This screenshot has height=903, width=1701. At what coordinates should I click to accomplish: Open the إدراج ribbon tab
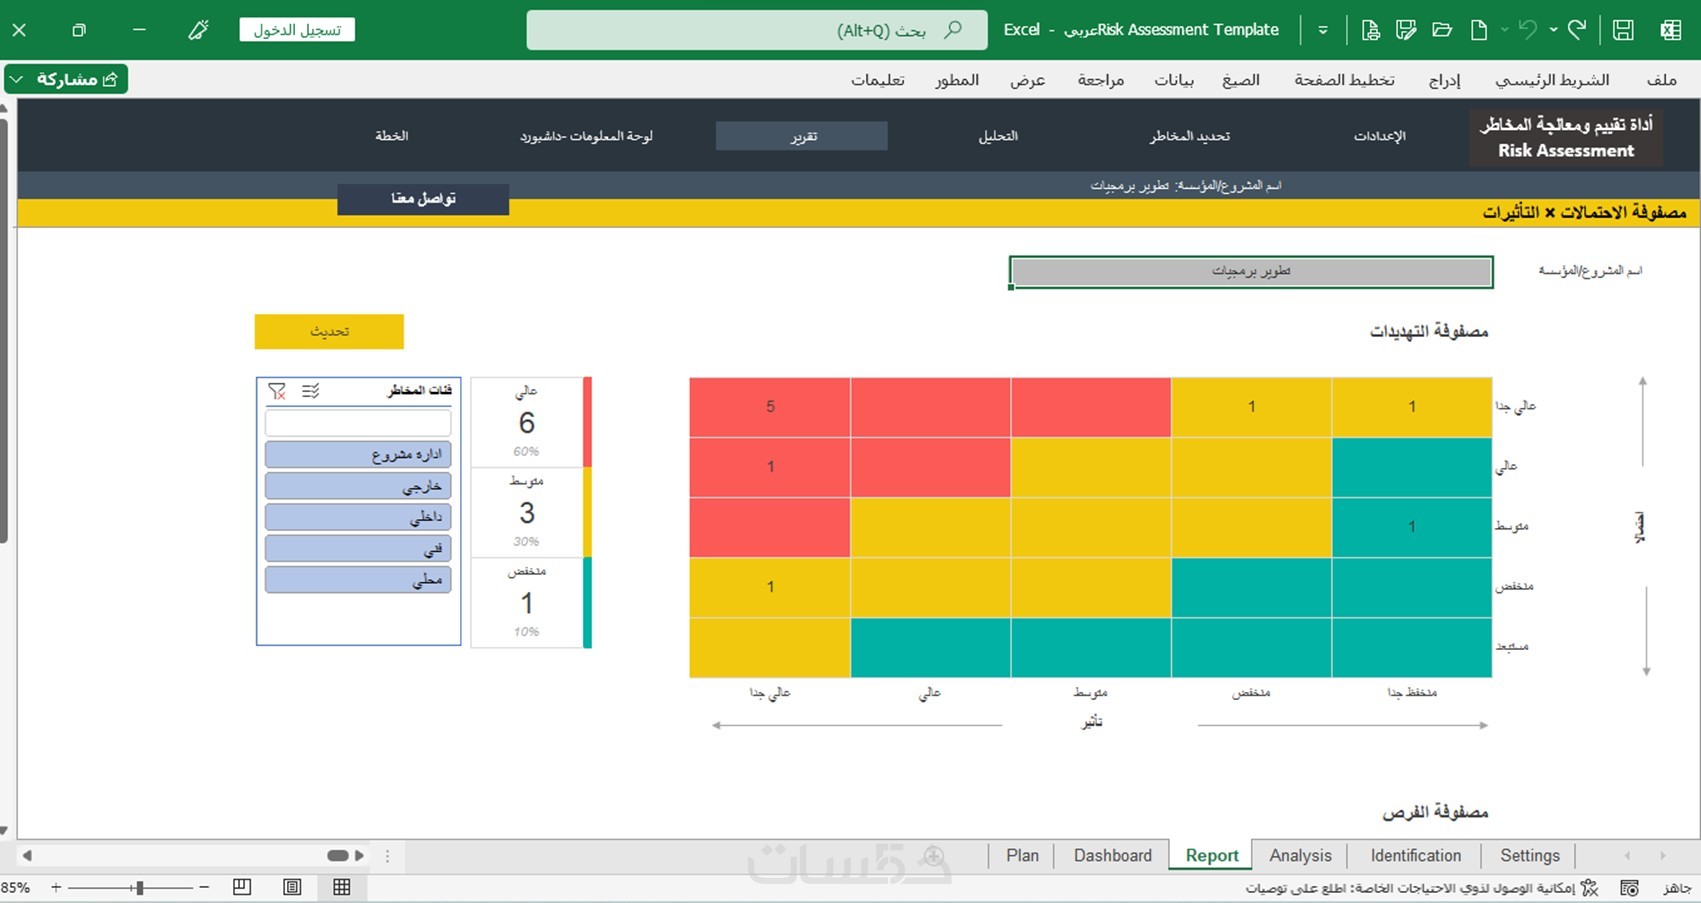1444,80
